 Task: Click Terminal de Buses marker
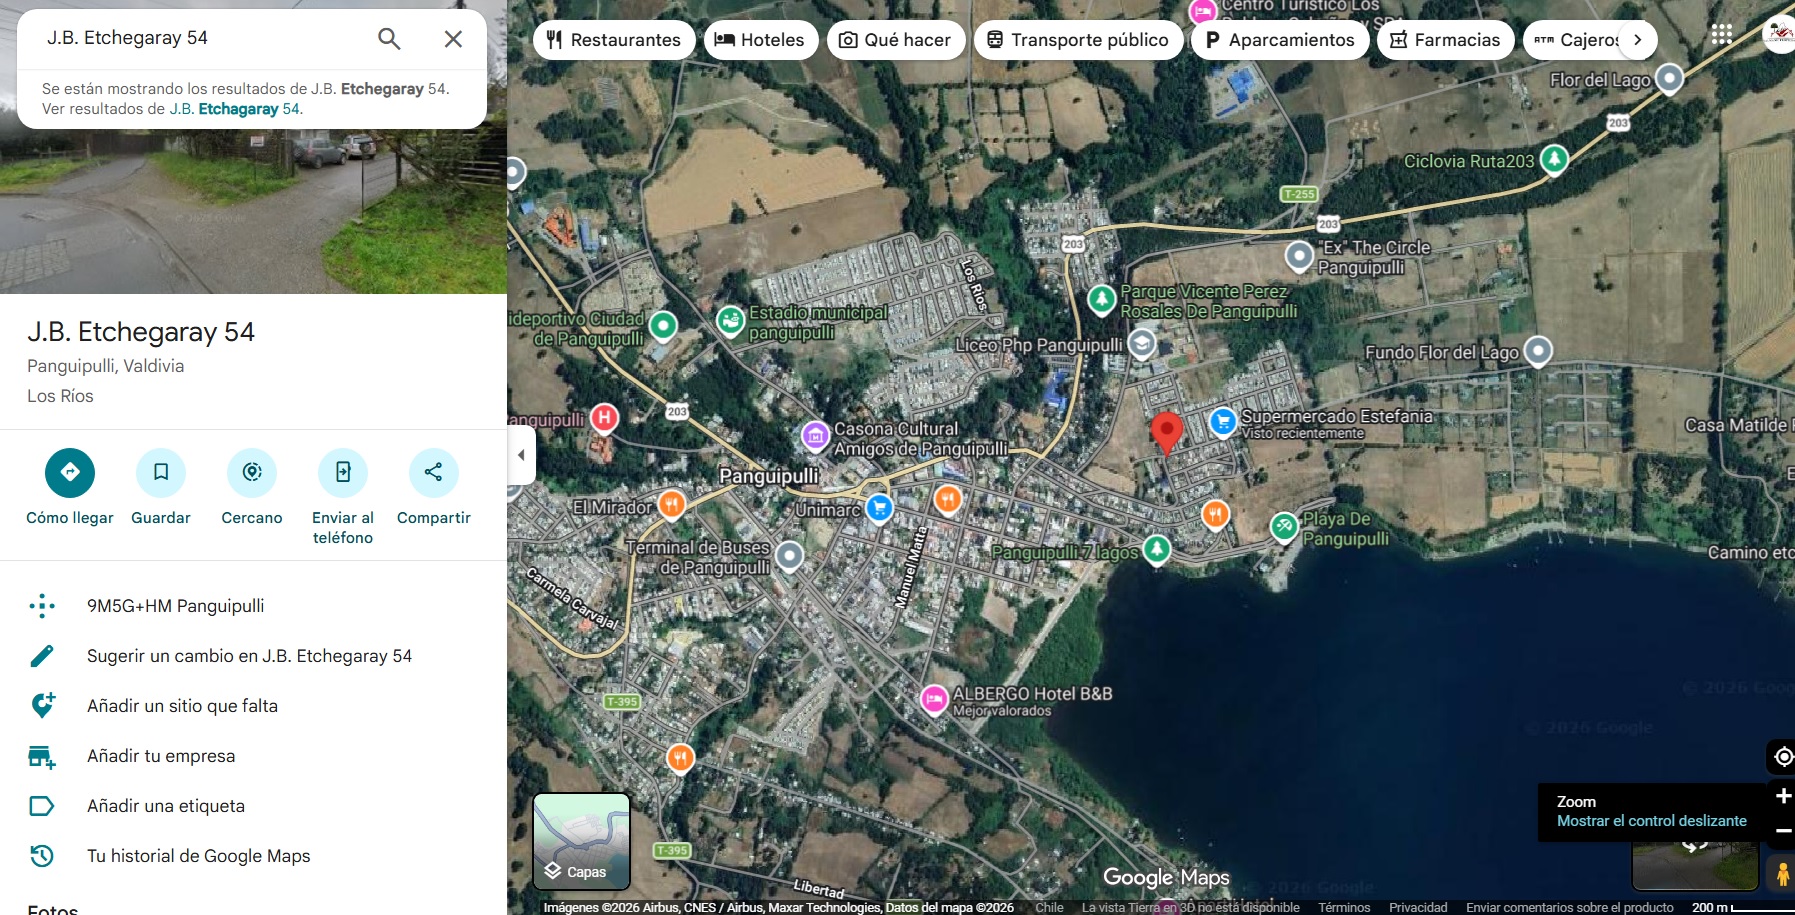pyautogui.click(x=789, y=555)
